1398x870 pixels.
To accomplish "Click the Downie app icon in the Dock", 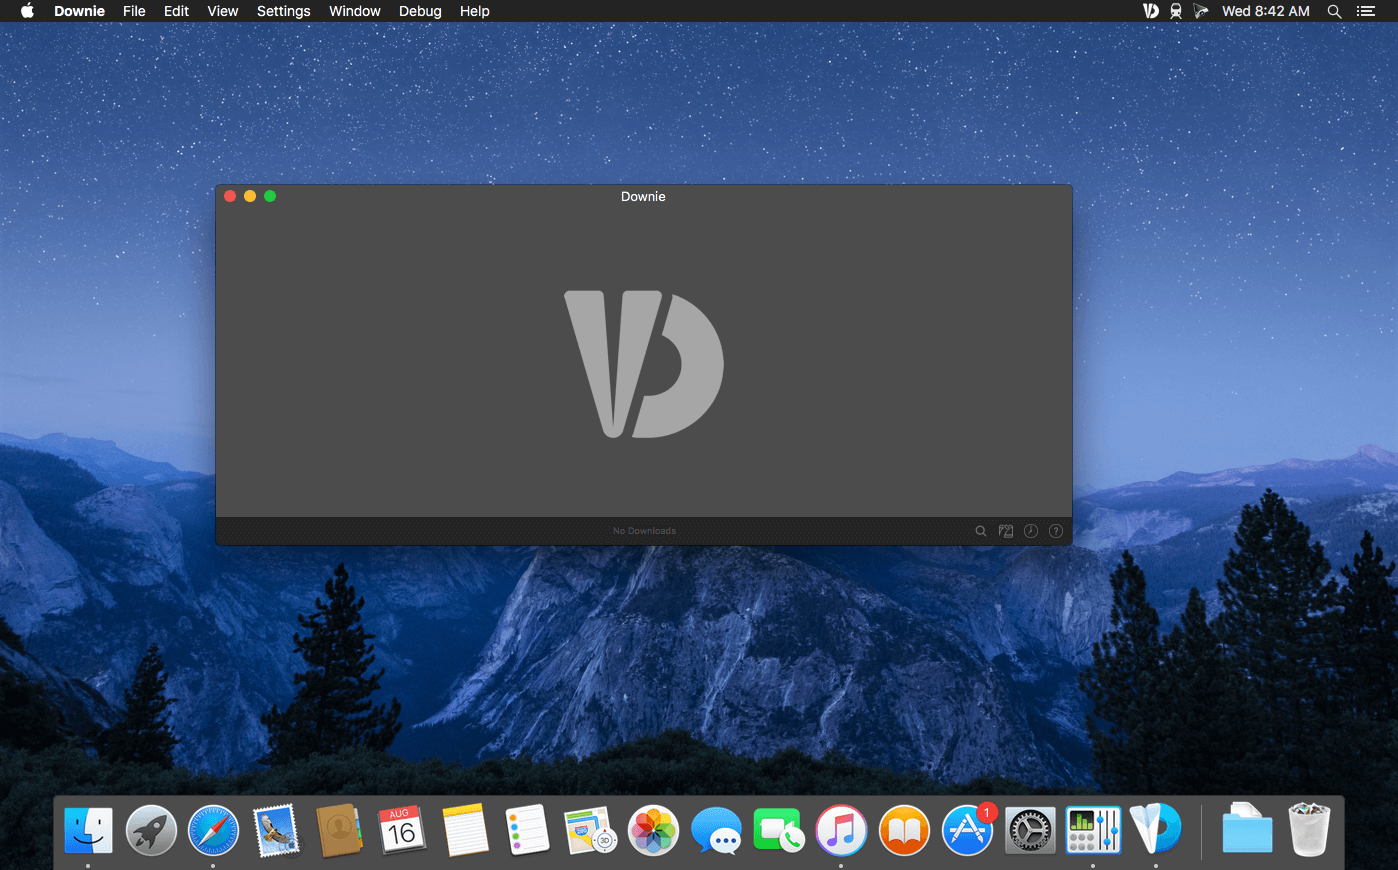I will [x=1155, y=830].
